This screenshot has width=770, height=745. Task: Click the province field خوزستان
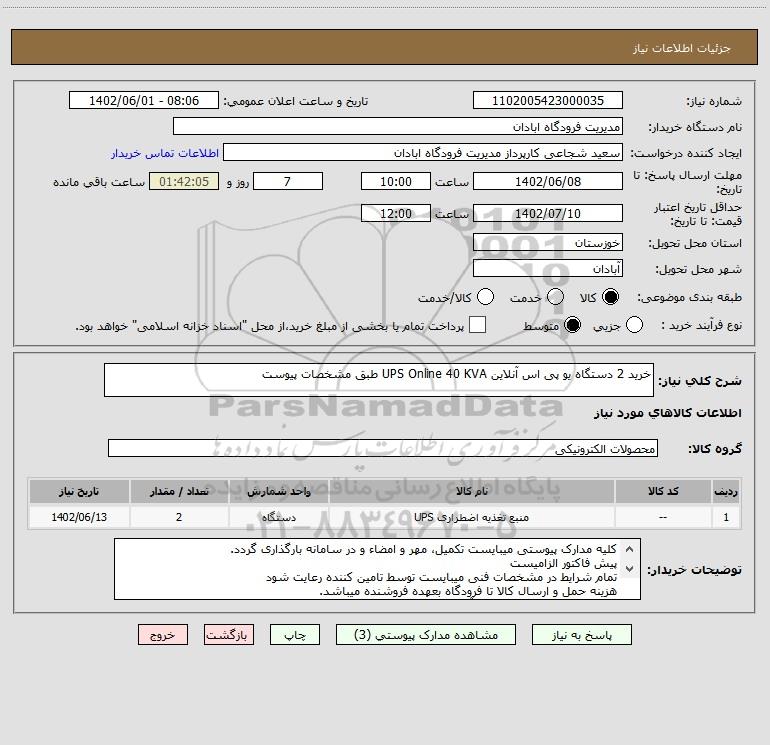(x=548, y=242)
